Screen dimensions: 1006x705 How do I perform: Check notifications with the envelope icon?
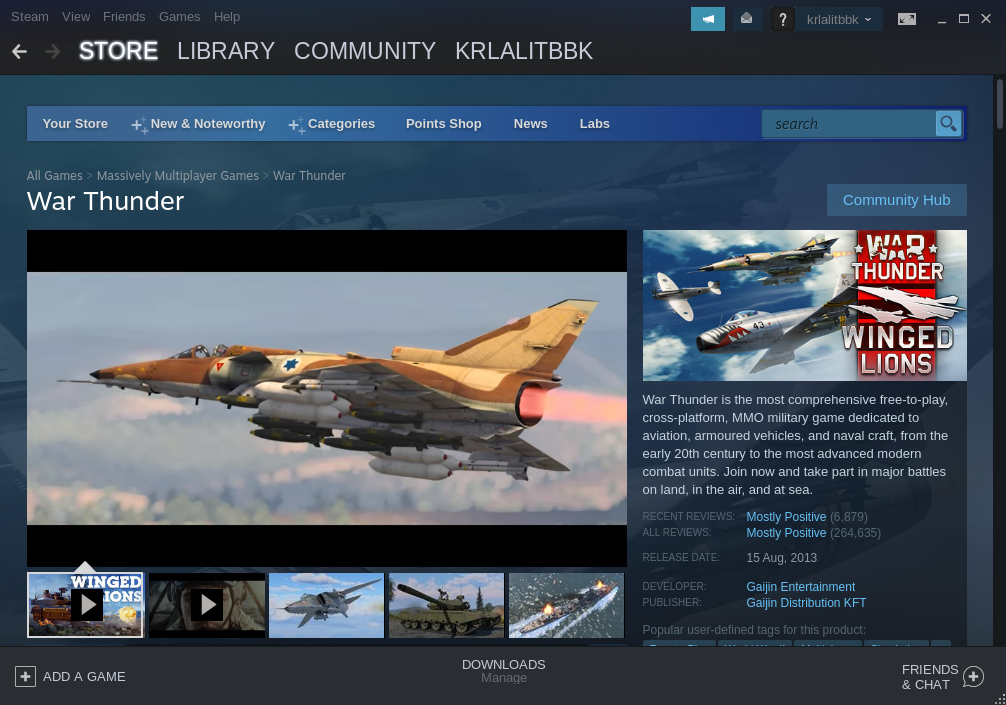click(x=747, y=18)
